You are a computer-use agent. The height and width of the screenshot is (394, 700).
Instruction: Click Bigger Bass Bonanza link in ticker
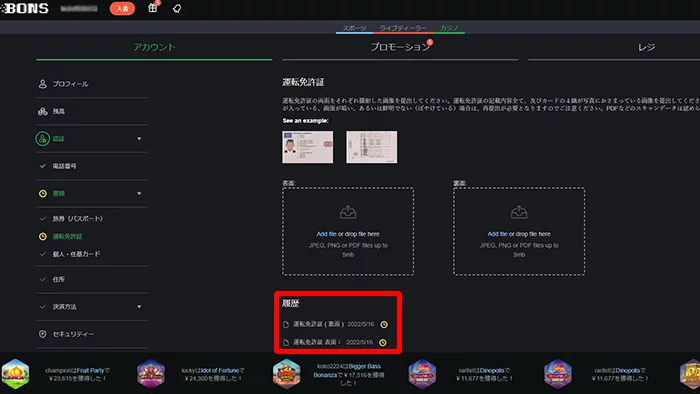[x=348, y=370]
